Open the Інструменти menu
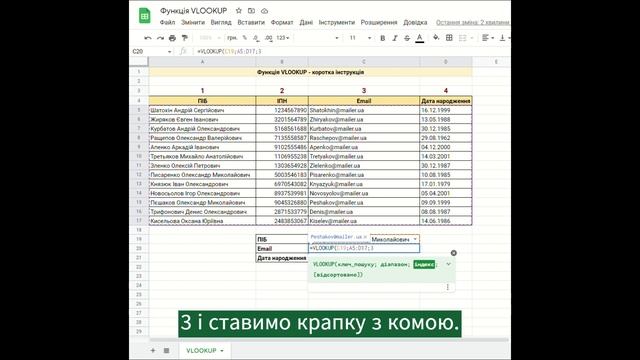 tap(337, 22)
